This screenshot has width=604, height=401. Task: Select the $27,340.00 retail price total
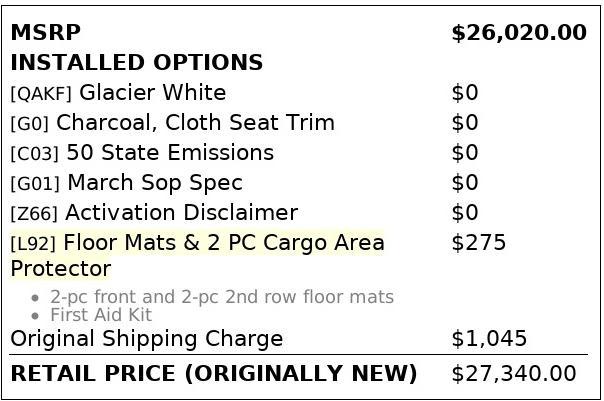point(513,374)
